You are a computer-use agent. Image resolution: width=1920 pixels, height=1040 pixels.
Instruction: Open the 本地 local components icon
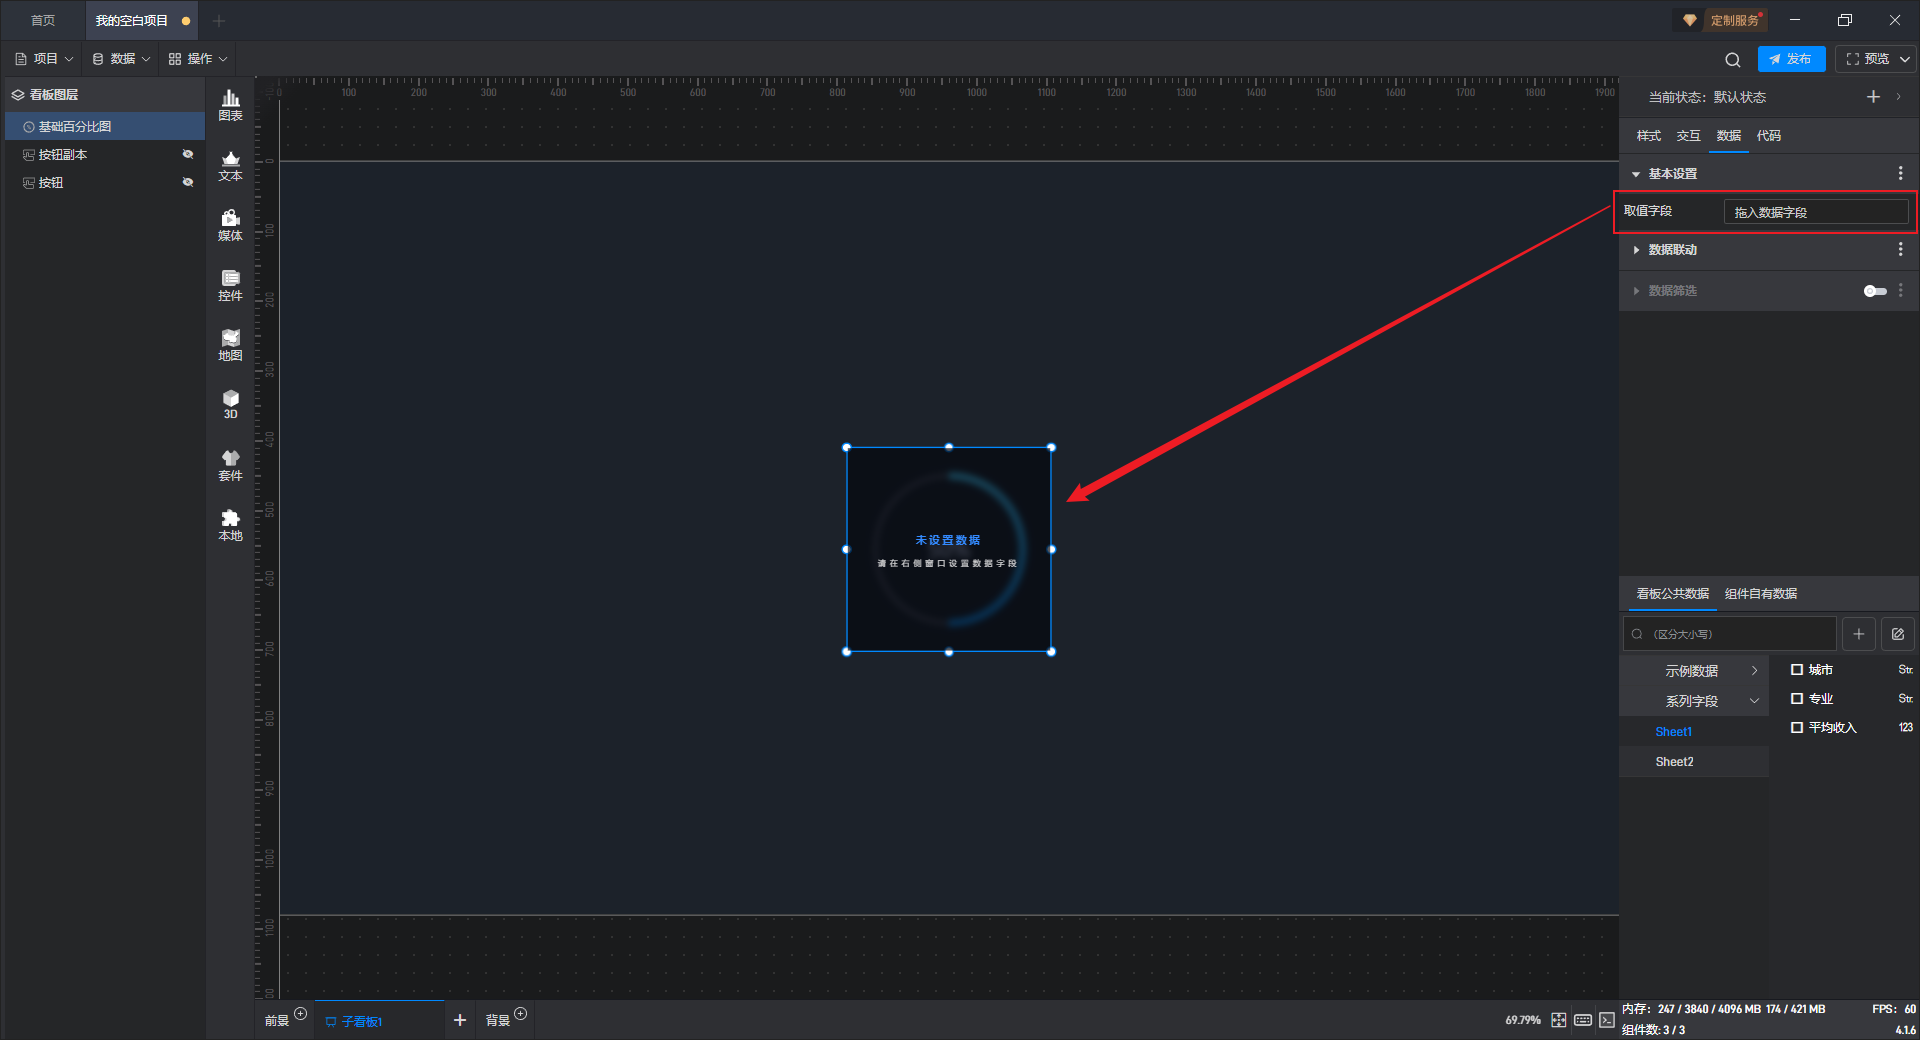point(230,525)
